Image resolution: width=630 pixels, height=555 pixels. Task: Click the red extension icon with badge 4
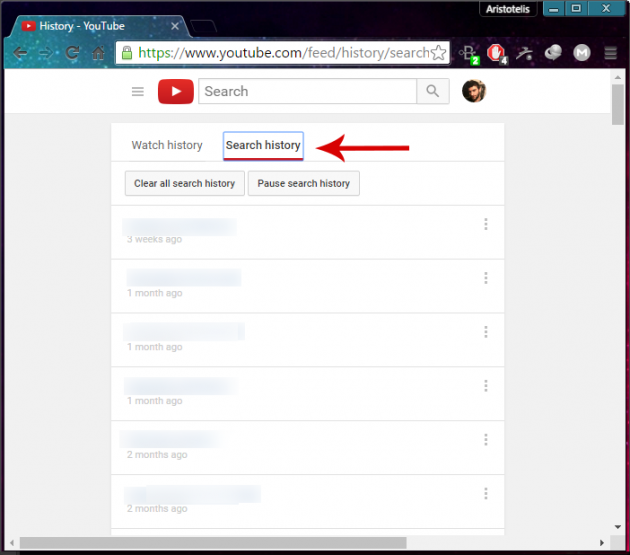click(495, 53)
